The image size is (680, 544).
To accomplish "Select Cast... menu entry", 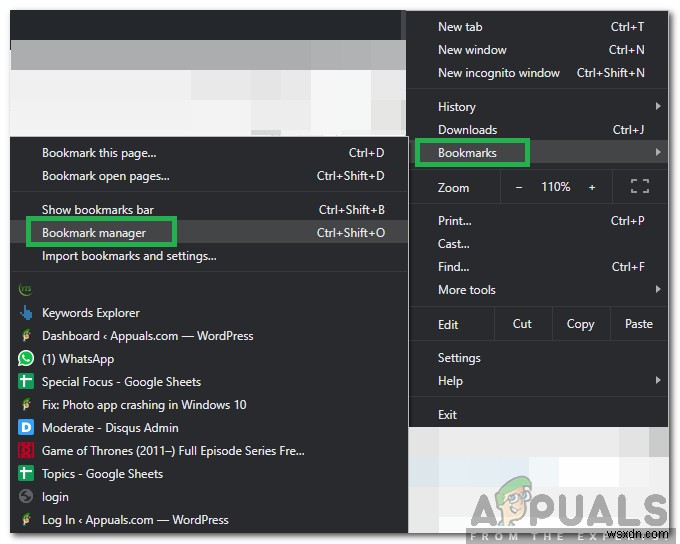I will 538,244.
